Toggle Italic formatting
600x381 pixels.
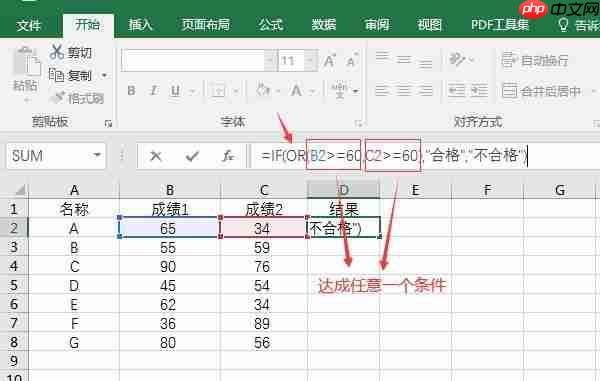[x=153, y=91]
